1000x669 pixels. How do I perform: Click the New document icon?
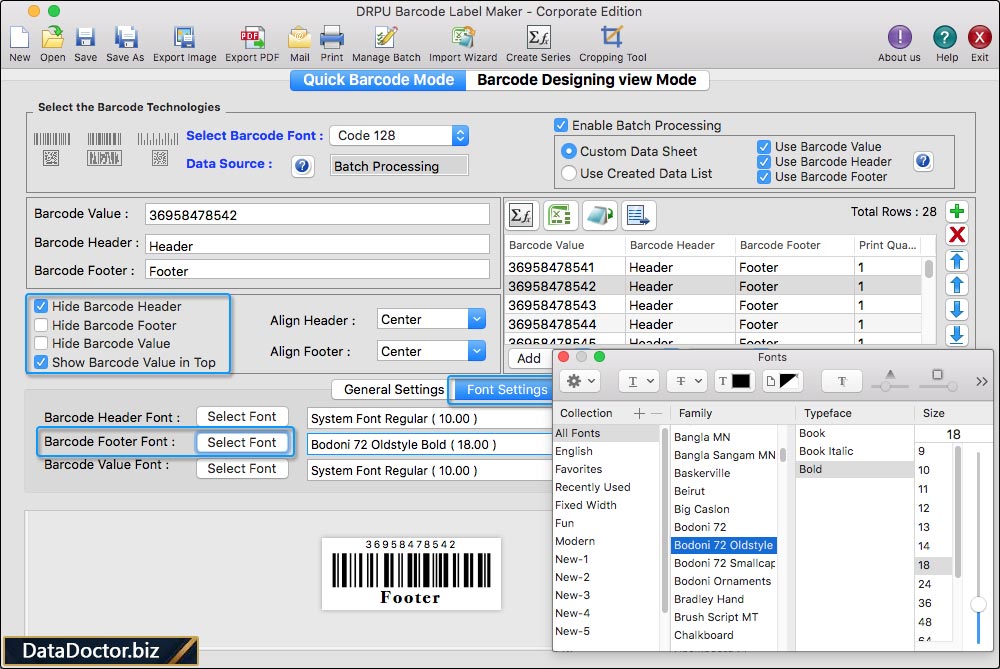pos(20,38)
